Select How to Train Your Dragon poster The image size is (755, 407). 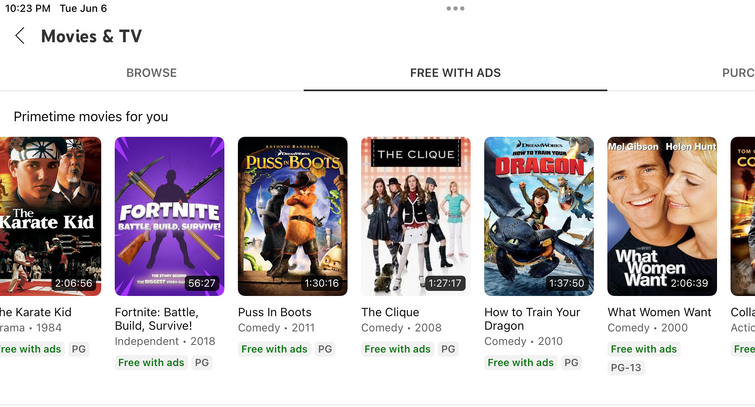pyautogui.click(x=539, y=216)
